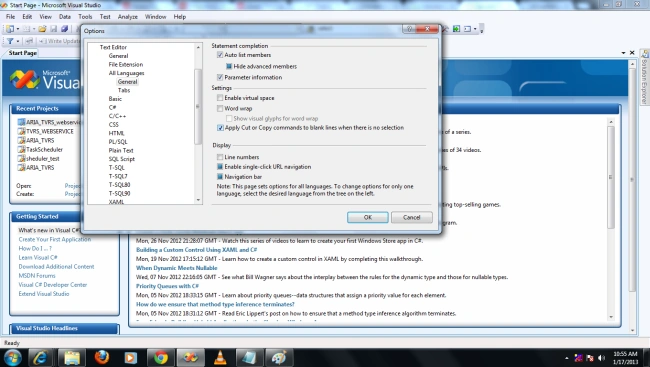Click the New Project toolbar icon

10,29
